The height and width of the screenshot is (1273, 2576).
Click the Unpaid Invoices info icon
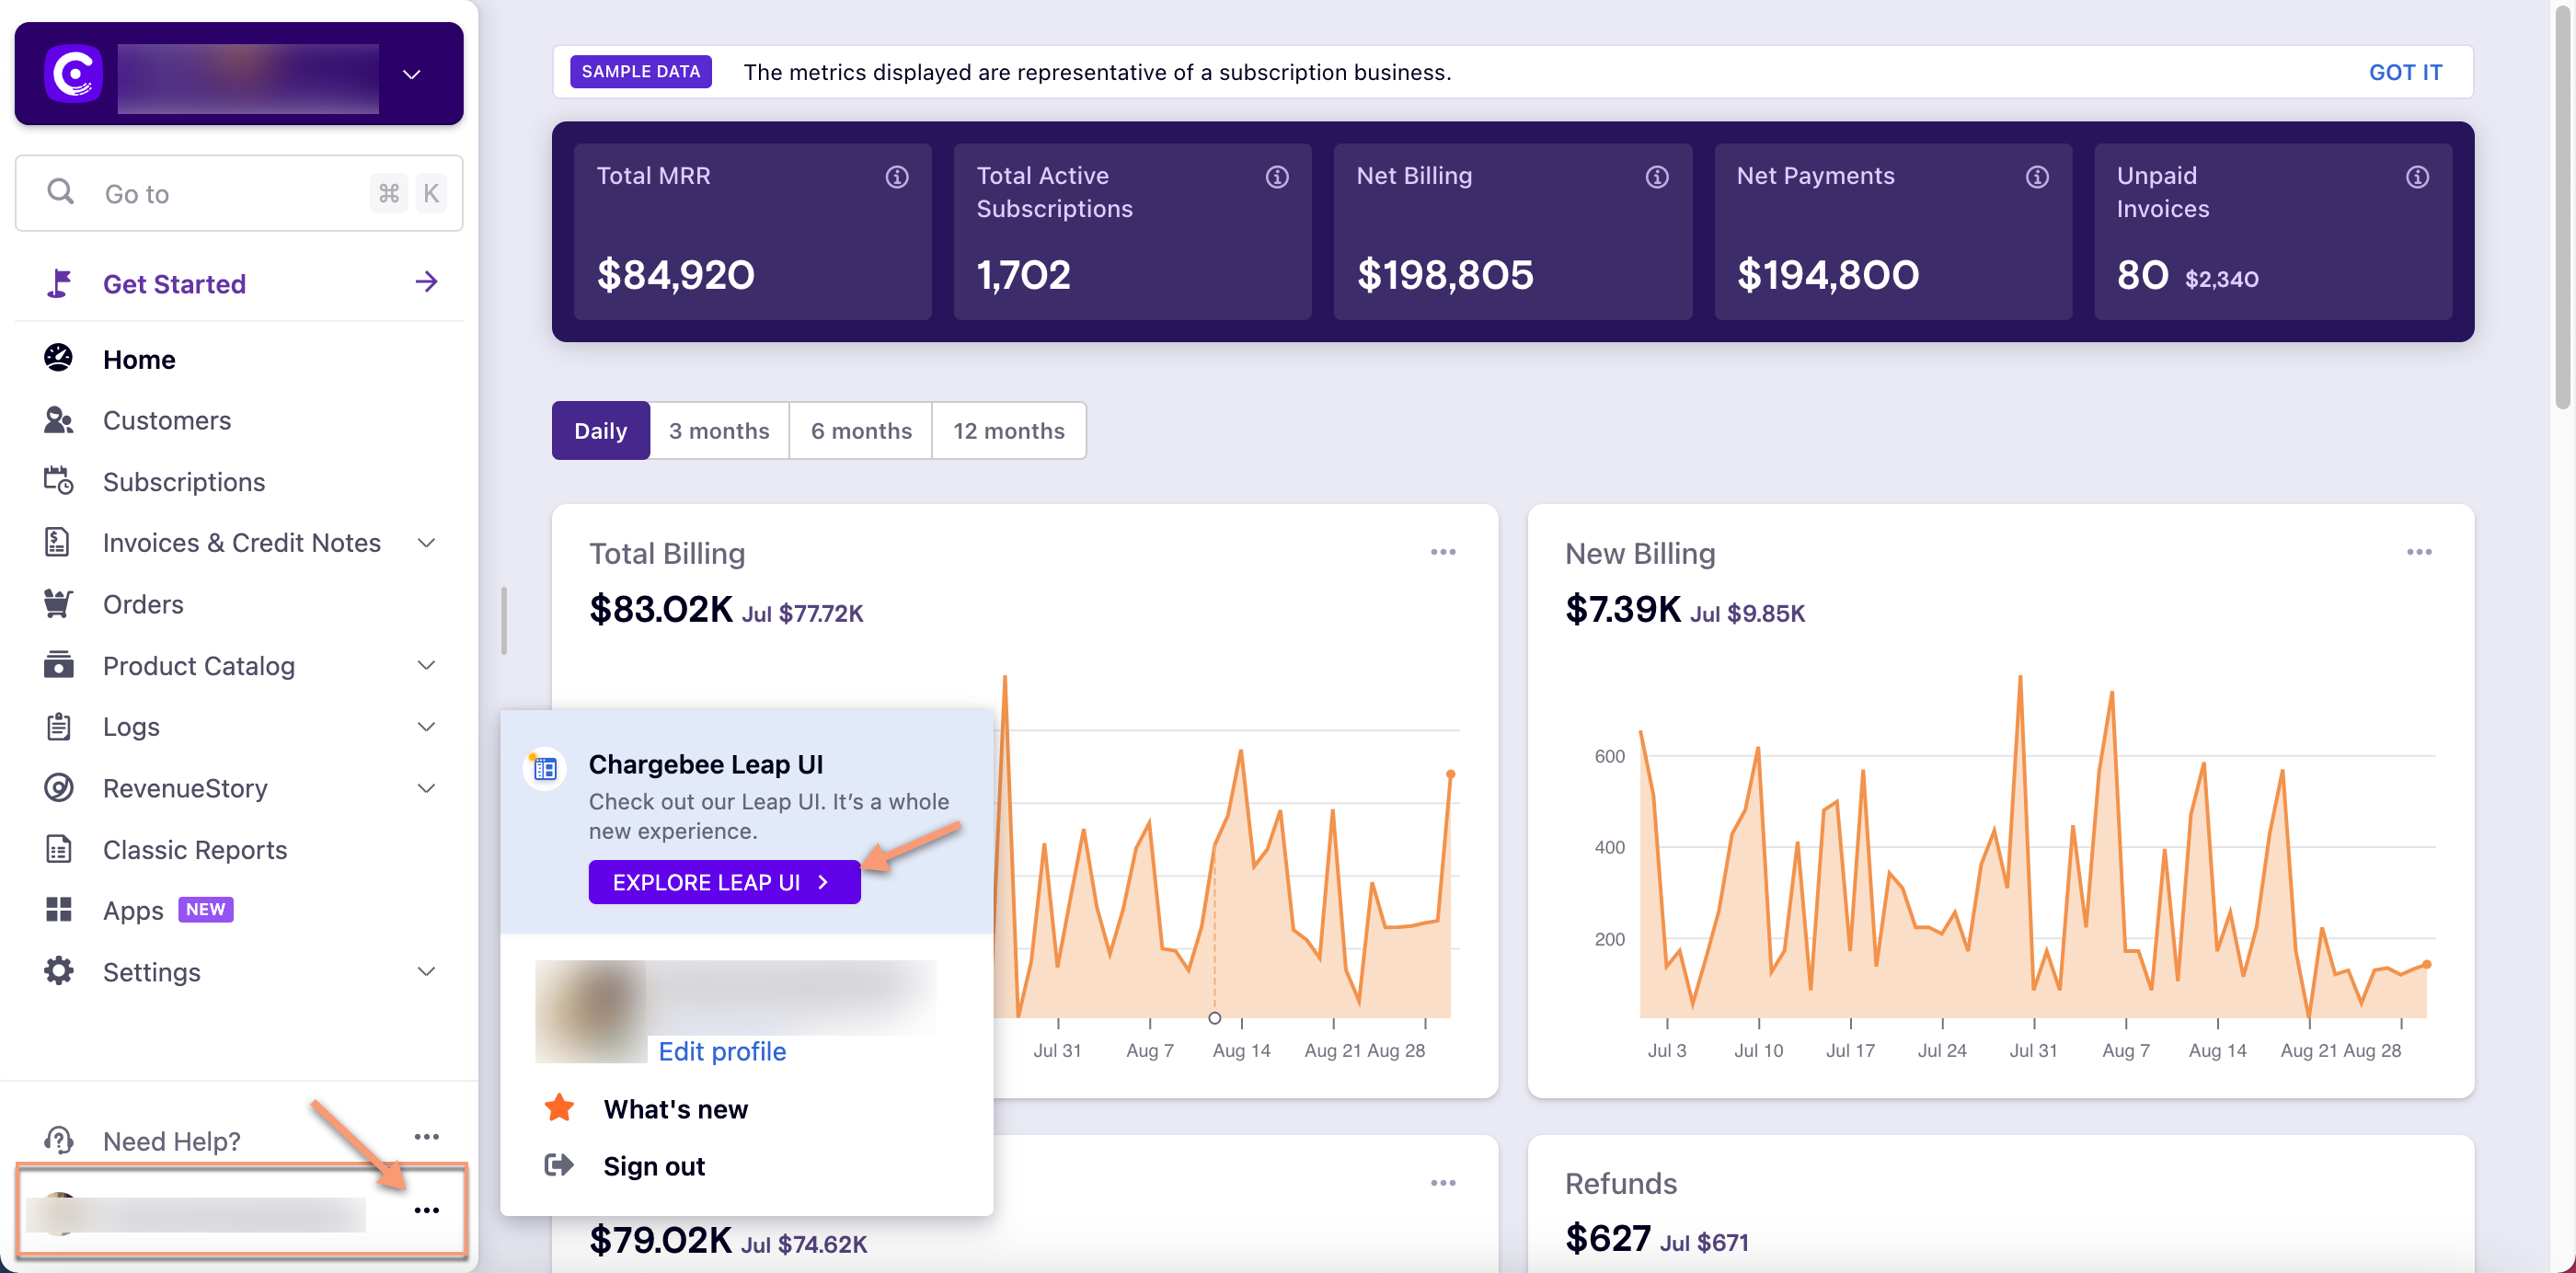pos(2417,177)
